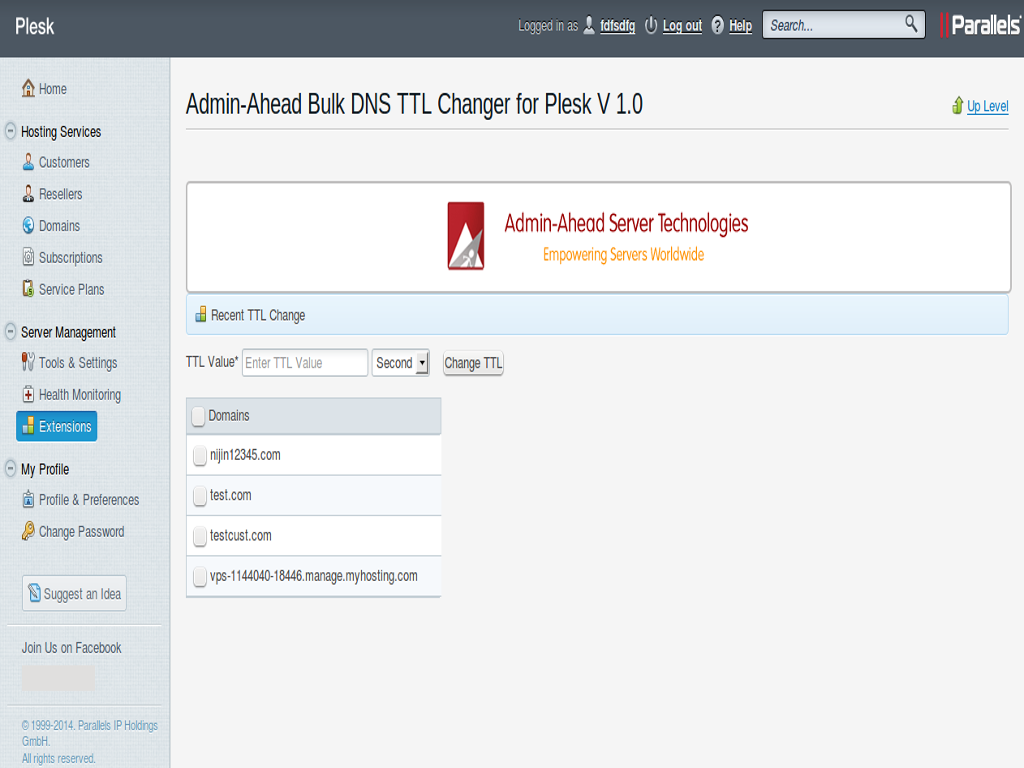Click the Log out link
1024x768 pixels.
[x=682, y=25]
